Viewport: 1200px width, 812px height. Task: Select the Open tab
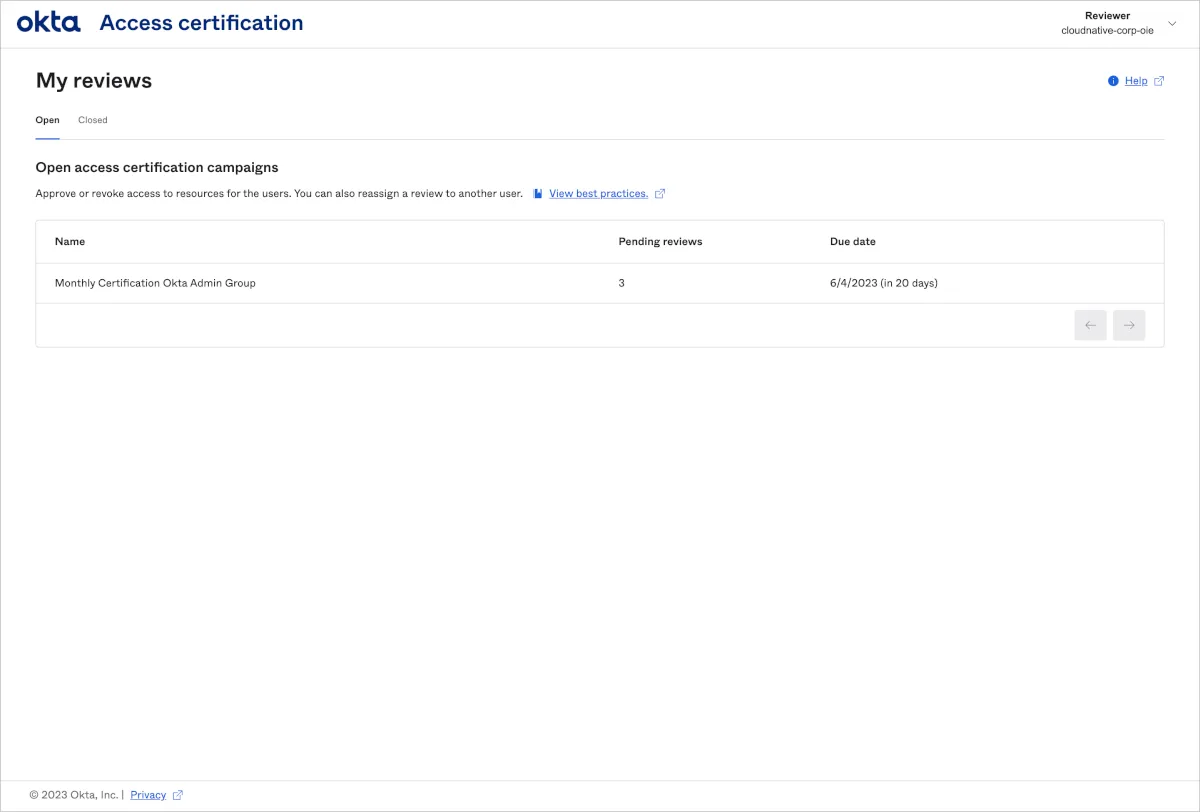(x=47, y=120)
